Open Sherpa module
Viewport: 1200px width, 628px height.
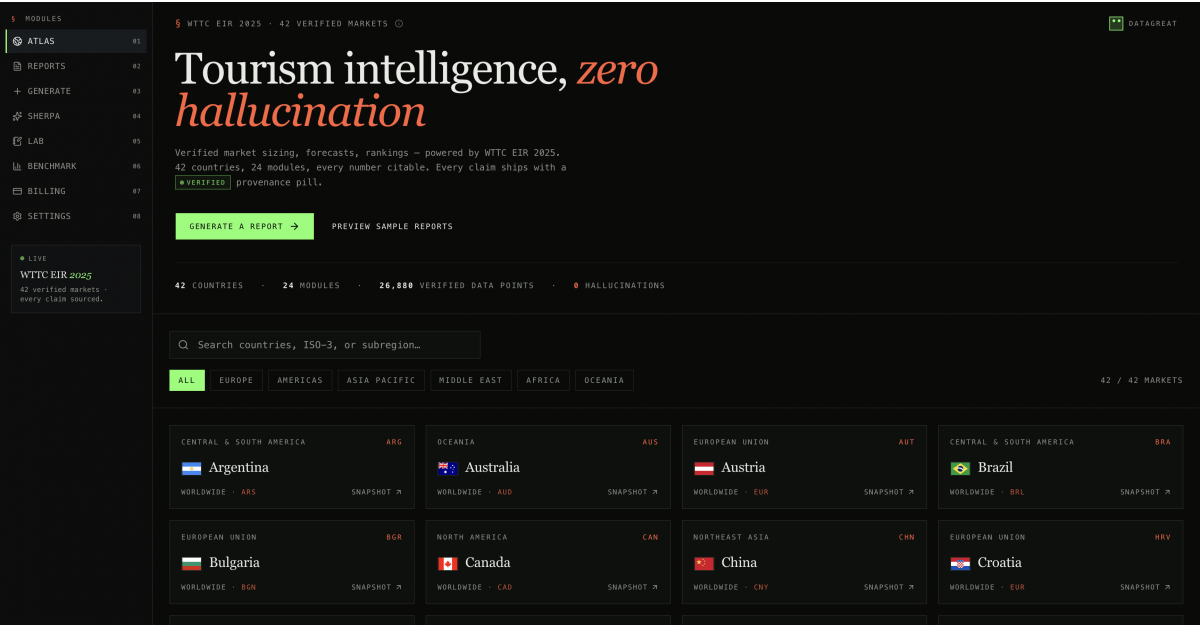(x=76, y=116)
